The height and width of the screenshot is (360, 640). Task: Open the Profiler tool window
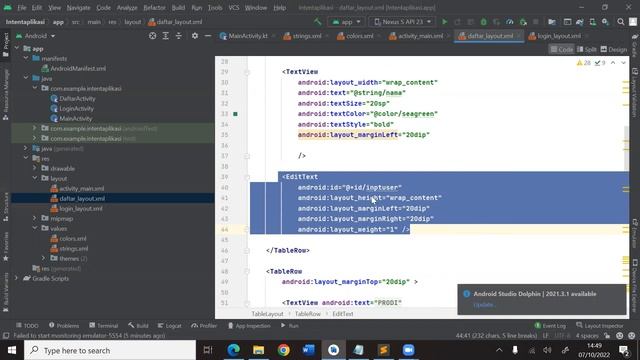pos(204,325)
